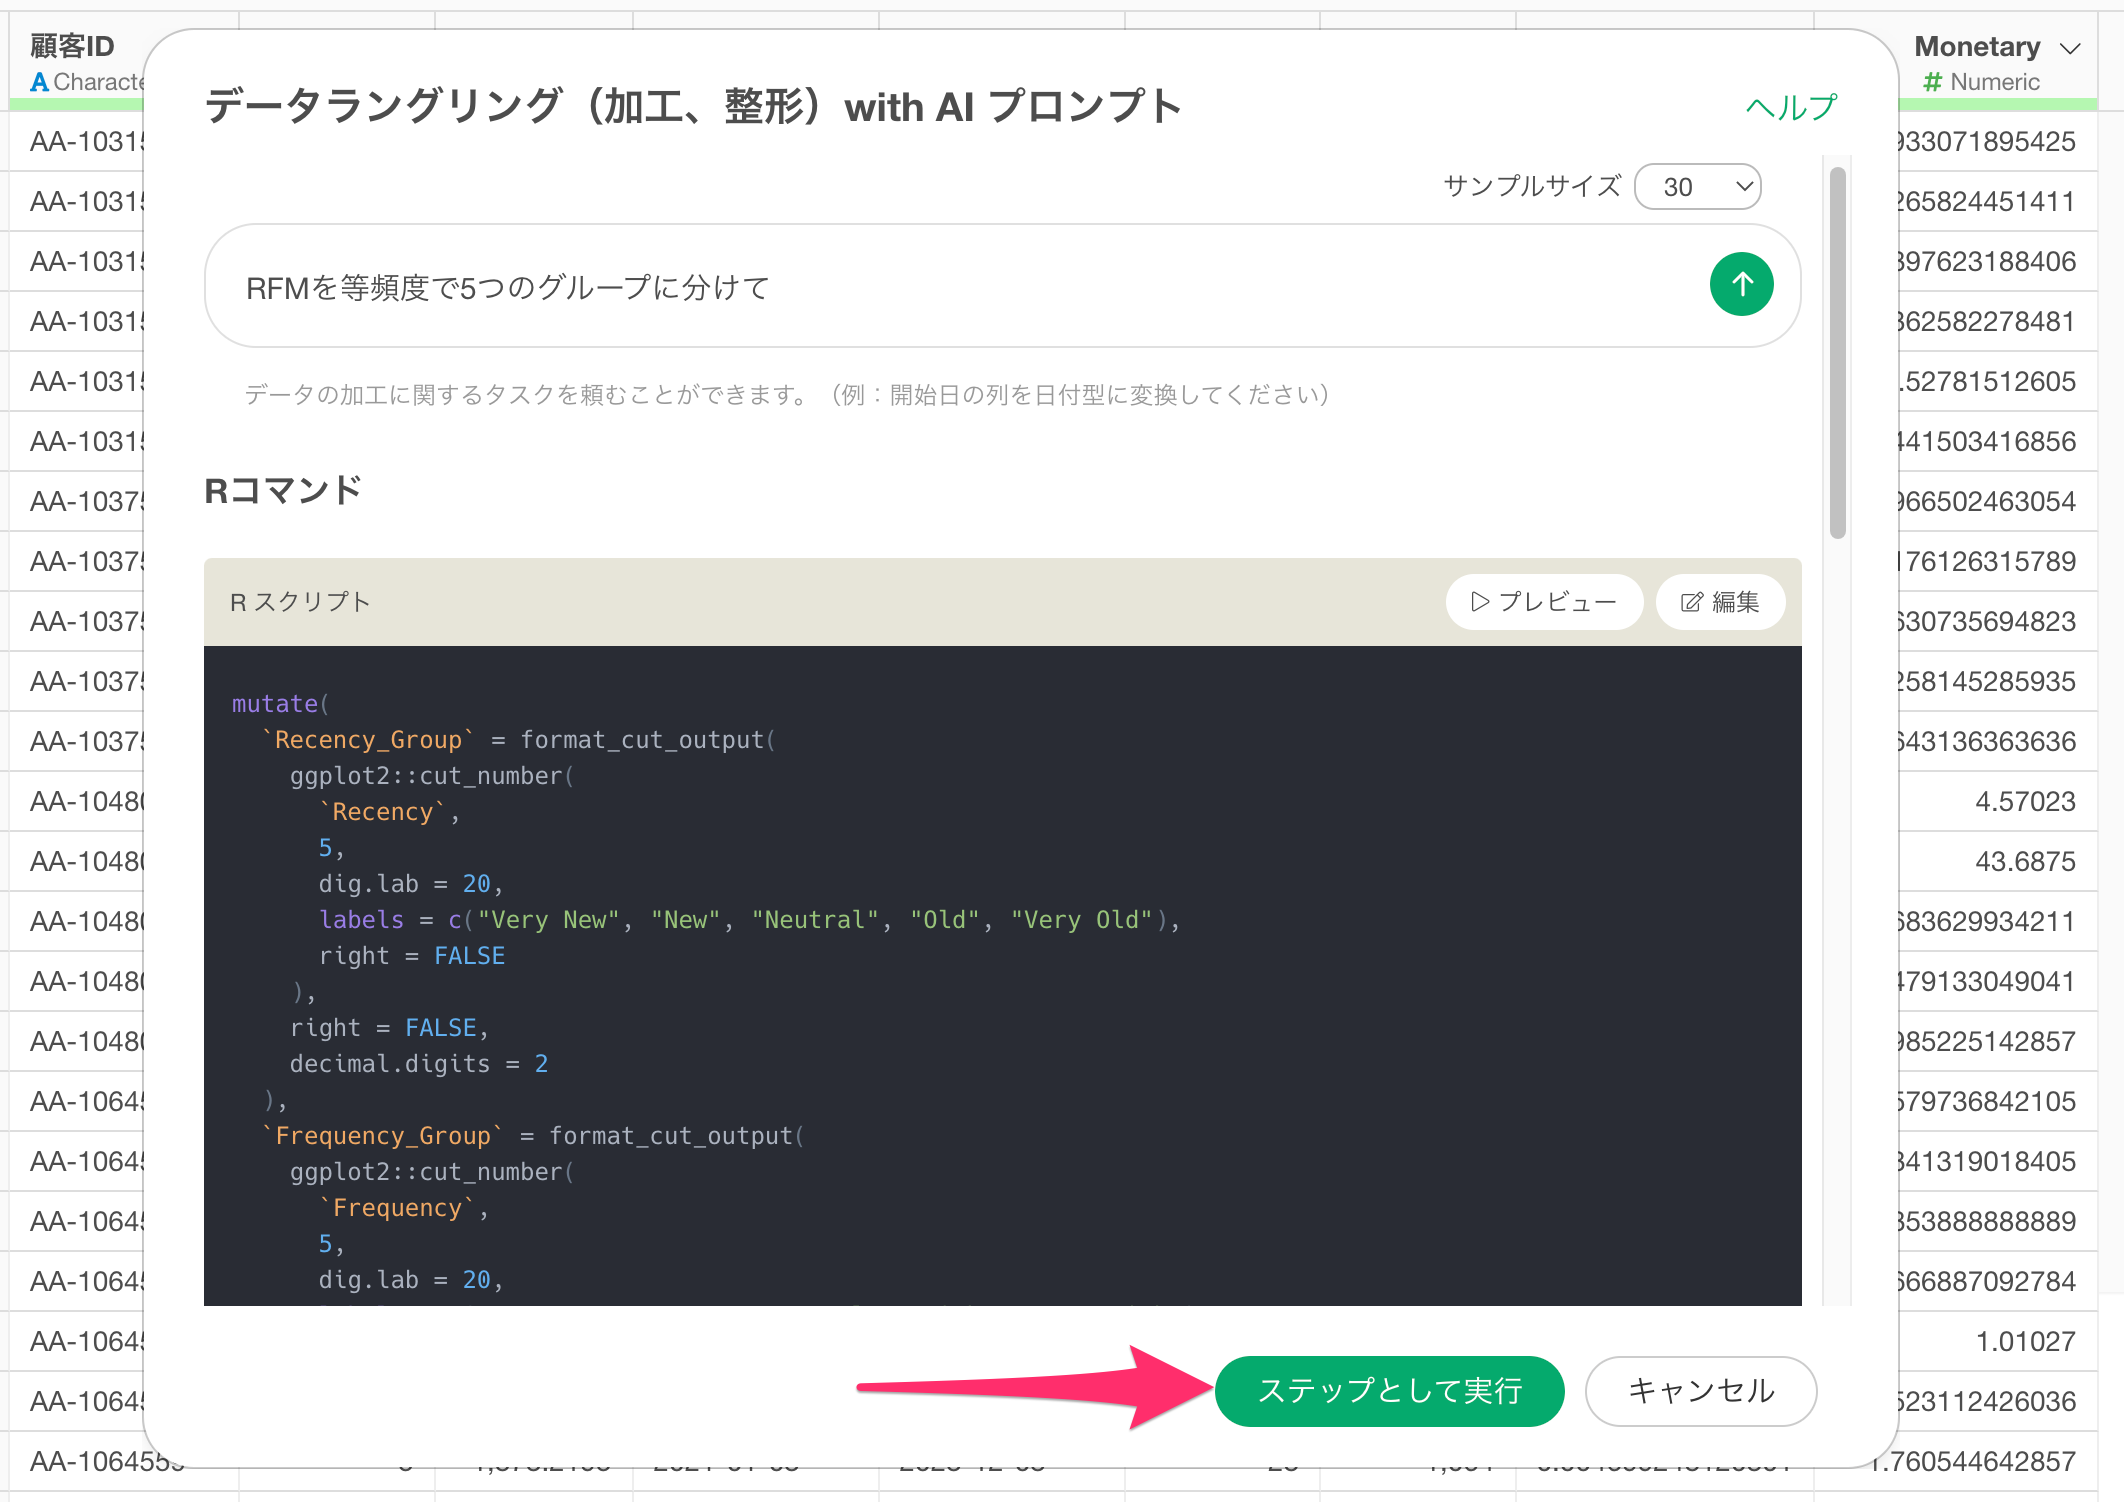The width and height of the screenshot is (2124, 1502).
Task: Click the 編集 edit button
Action: (x=1720, y=602)
